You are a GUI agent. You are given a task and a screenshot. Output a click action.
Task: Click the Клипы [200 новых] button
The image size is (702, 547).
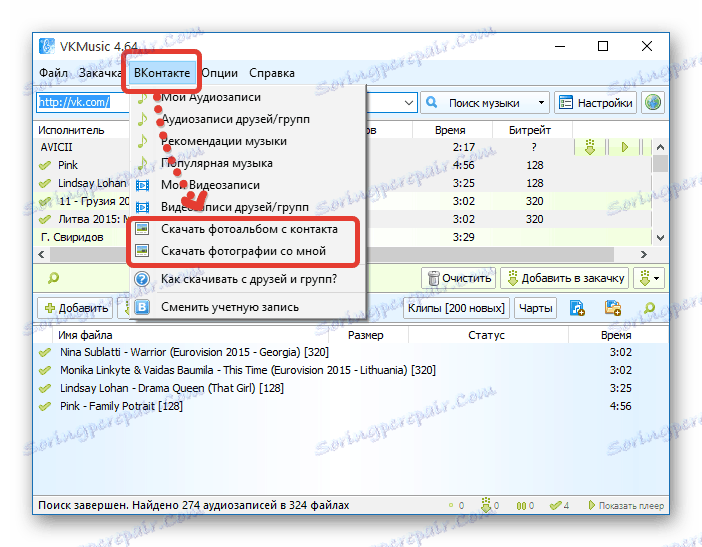(x=456, y=308)
